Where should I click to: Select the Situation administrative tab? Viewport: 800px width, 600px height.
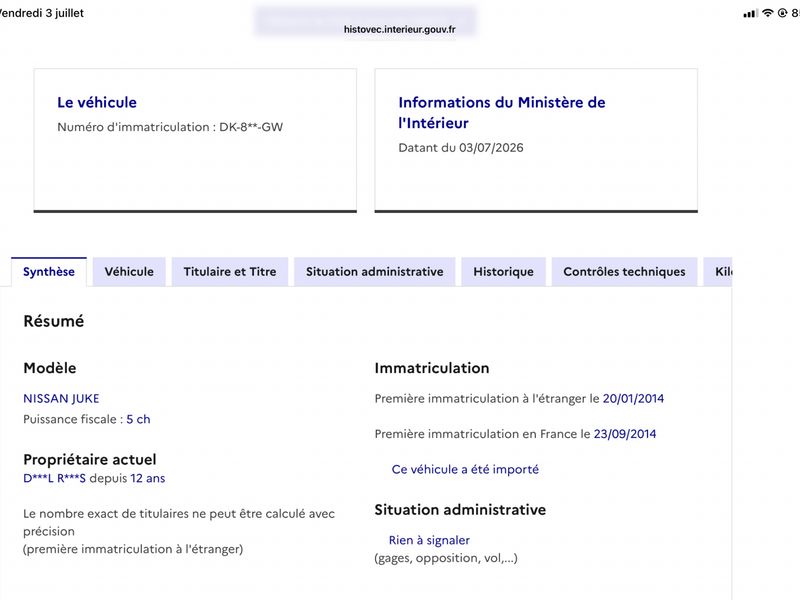tap(374, 272)
